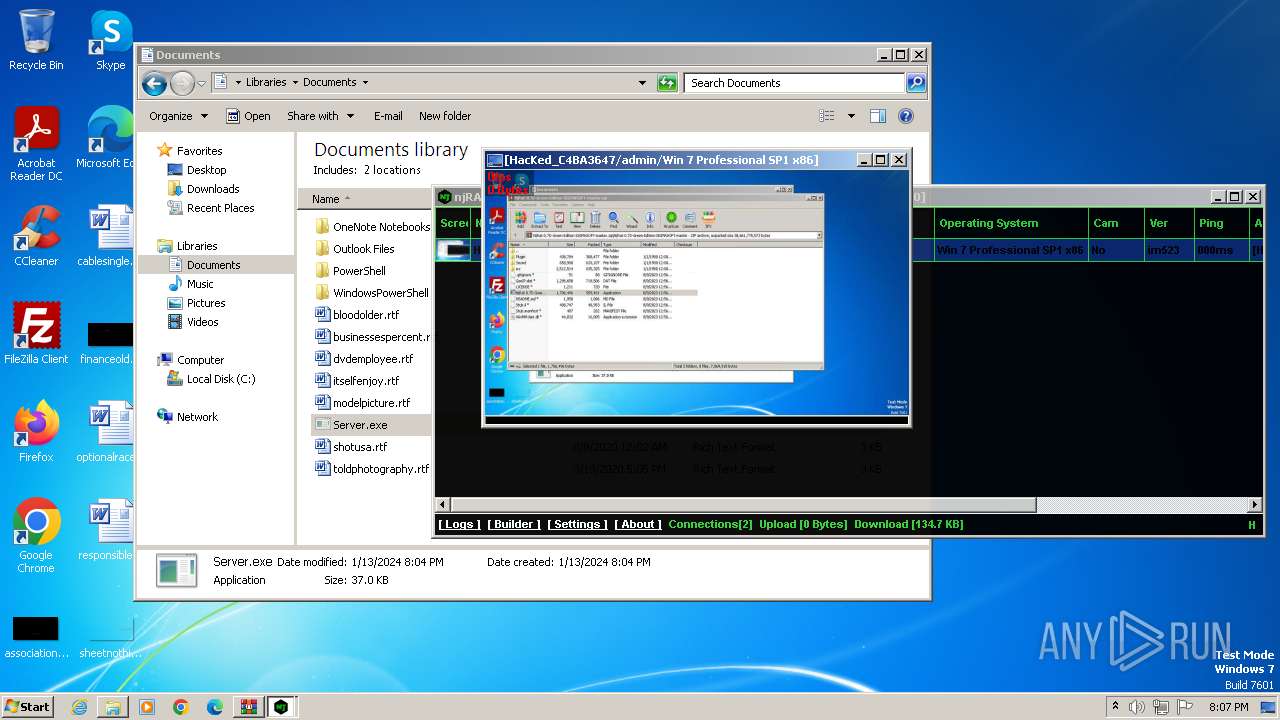
Task: Click the Open toolbar button
Action: pos(248,116)
